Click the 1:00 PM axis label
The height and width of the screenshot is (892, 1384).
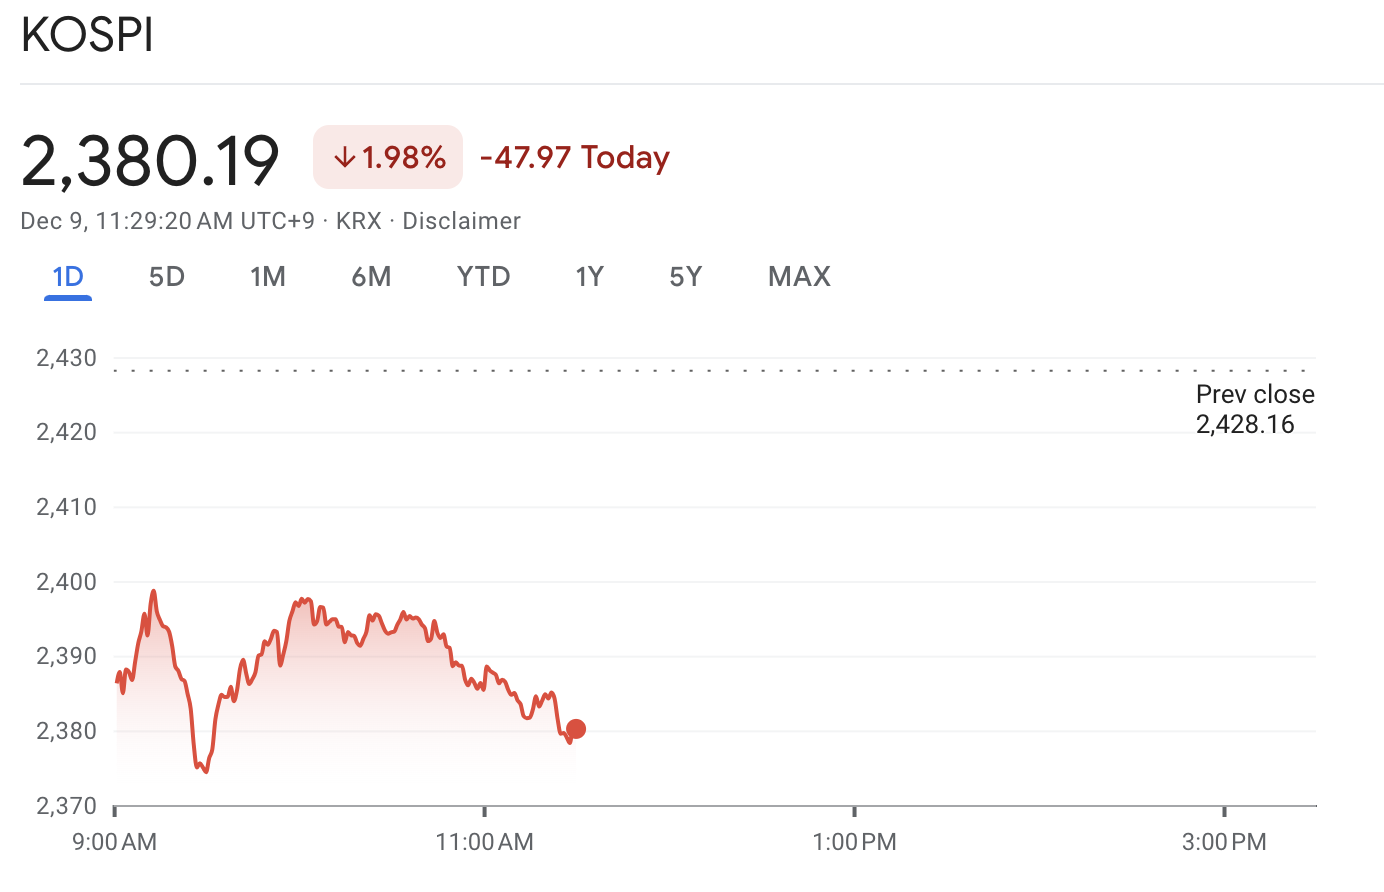click(854, 842)
